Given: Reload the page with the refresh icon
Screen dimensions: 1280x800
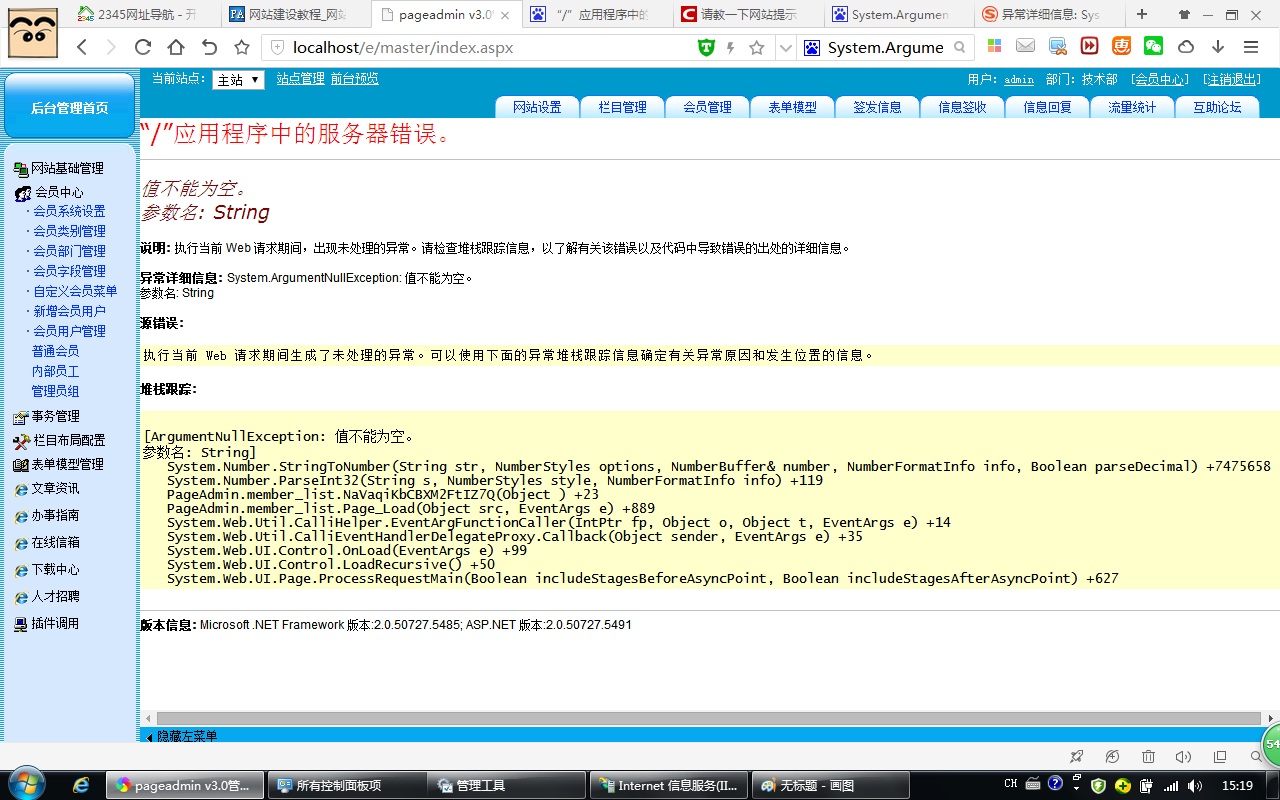Looking at the screenshot, I should tap(143, 47).
